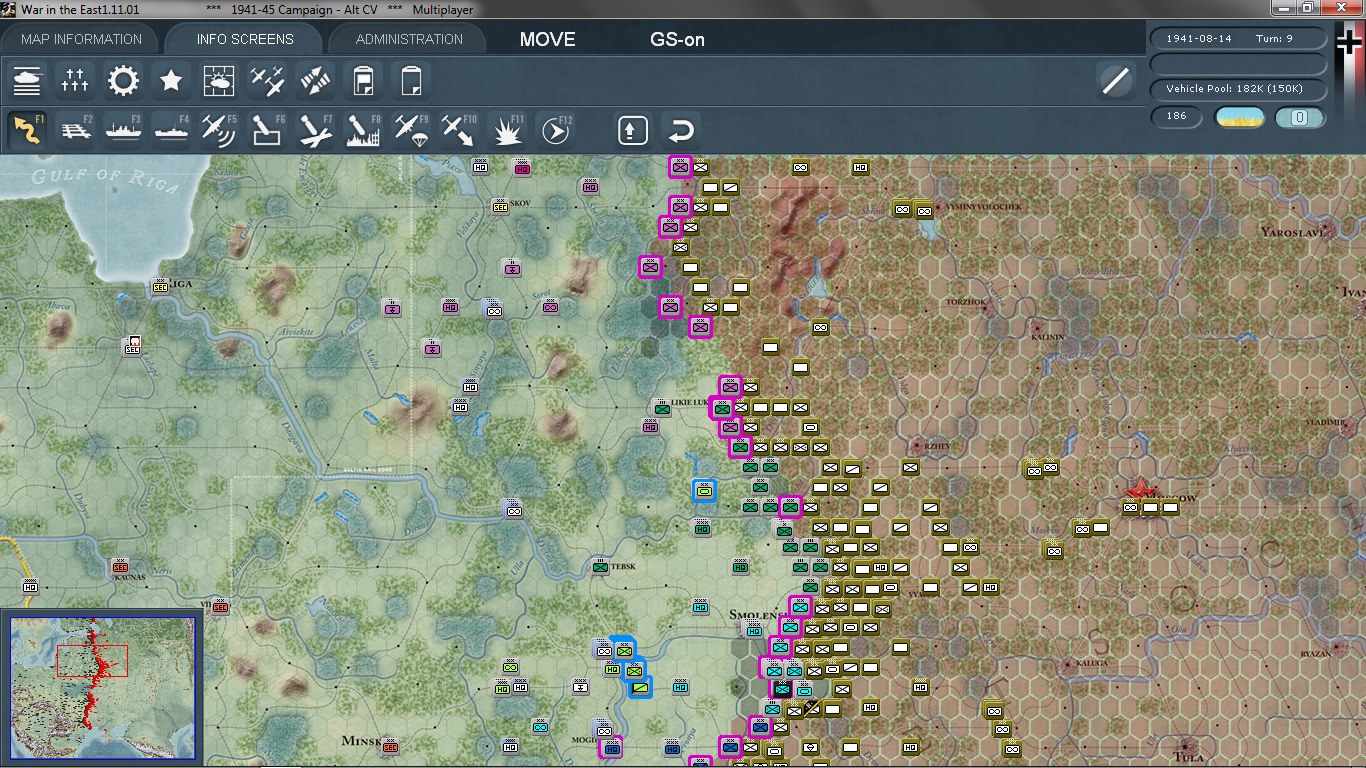Image resolution: width=1366 pixels, height=768 pixels.
Task: Select the green unit at Velikie Luki
Action: [661, 407]
